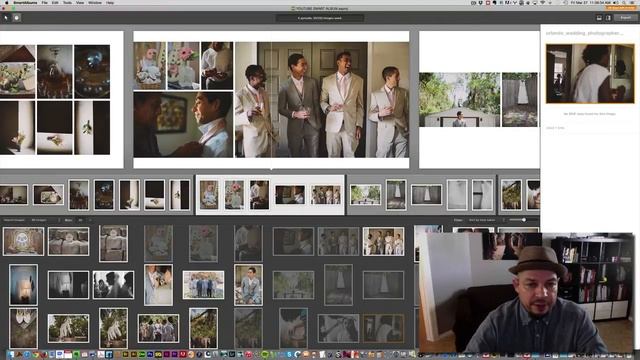Select black-and-white silhouette couple library photo
Viewport: 640px width, 360px height.
tap(113, 285)
